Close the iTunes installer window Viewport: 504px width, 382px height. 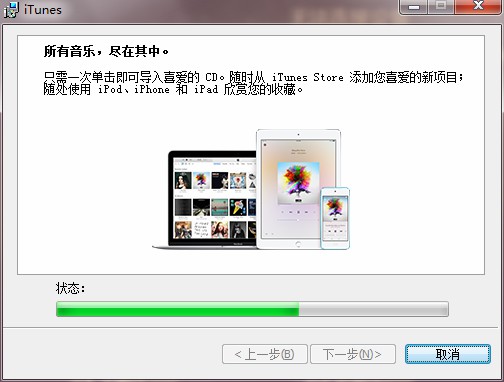pos(479,7)
